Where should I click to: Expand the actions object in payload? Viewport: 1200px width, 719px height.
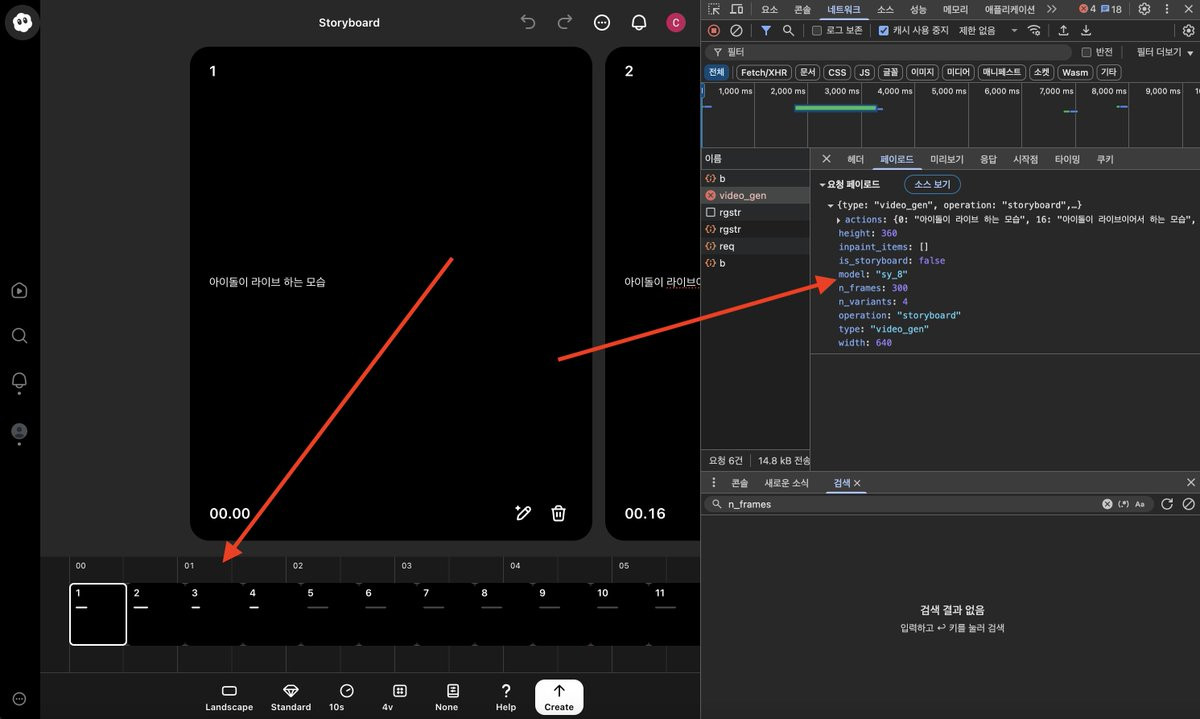839,219
